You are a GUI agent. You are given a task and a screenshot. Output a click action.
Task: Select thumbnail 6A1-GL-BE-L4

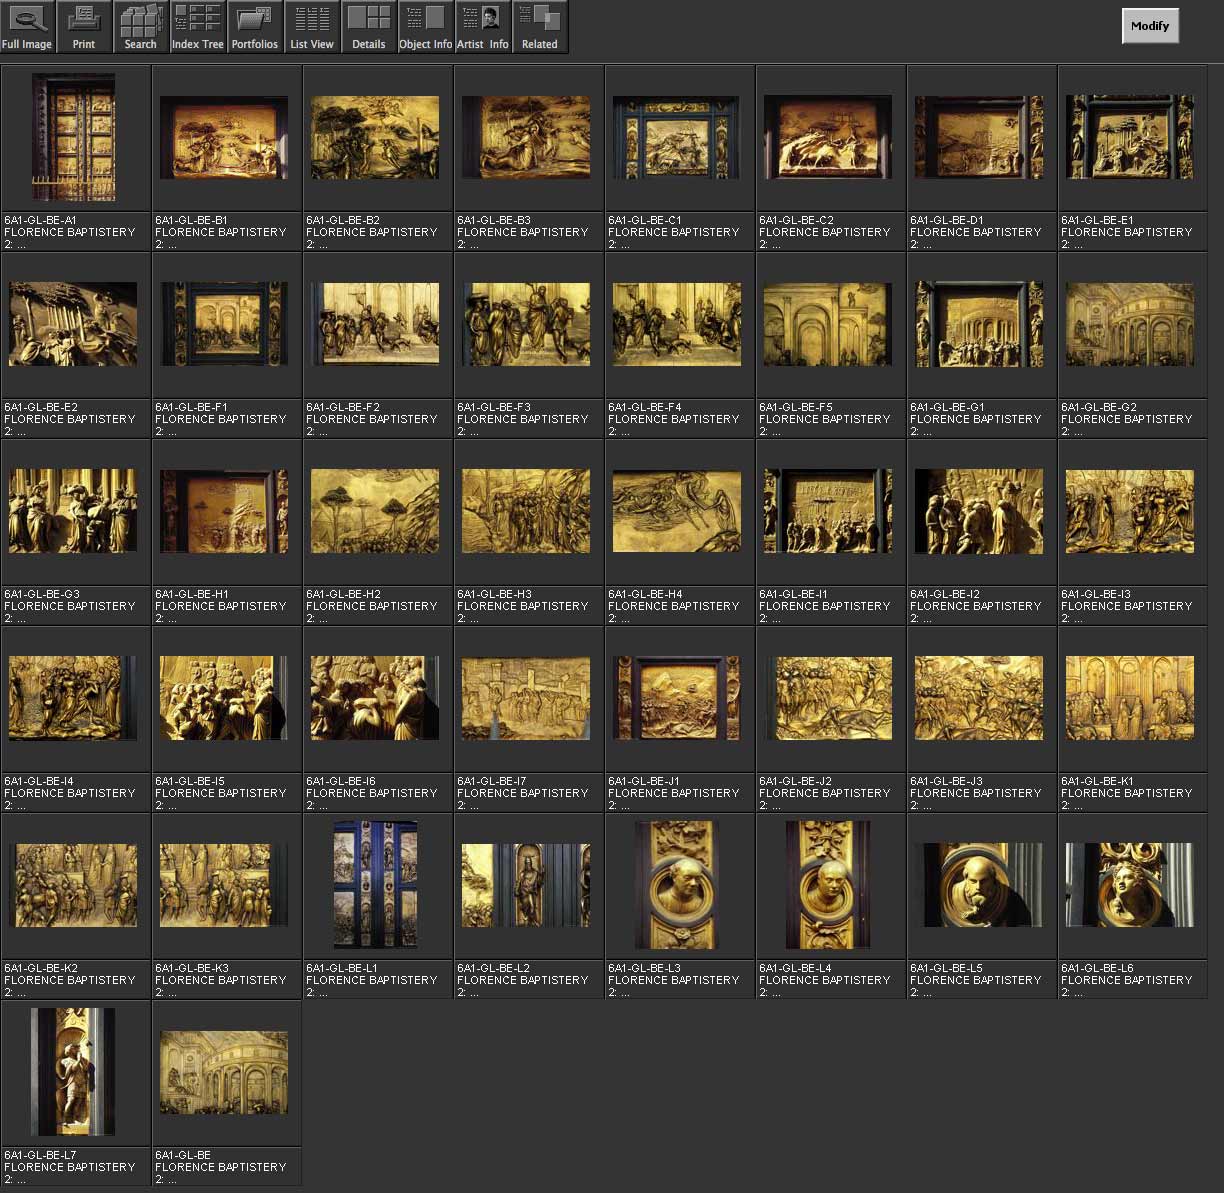(828, 885)
